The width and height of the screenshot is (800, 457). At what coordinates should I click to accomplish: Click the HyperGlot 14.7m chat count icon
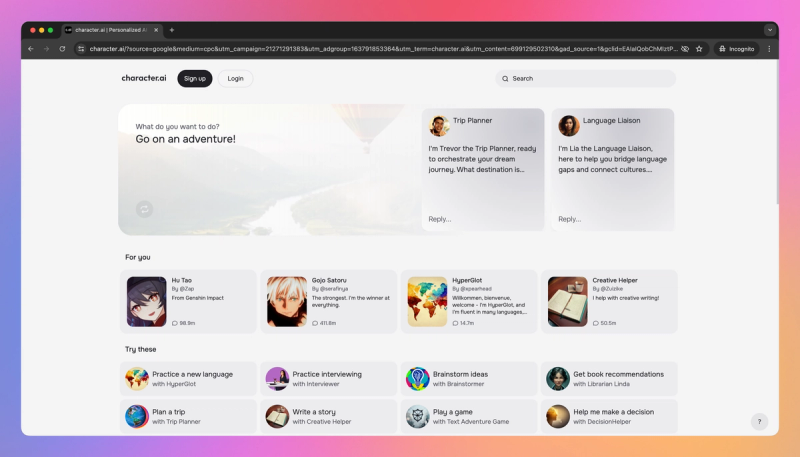[455, 323]
